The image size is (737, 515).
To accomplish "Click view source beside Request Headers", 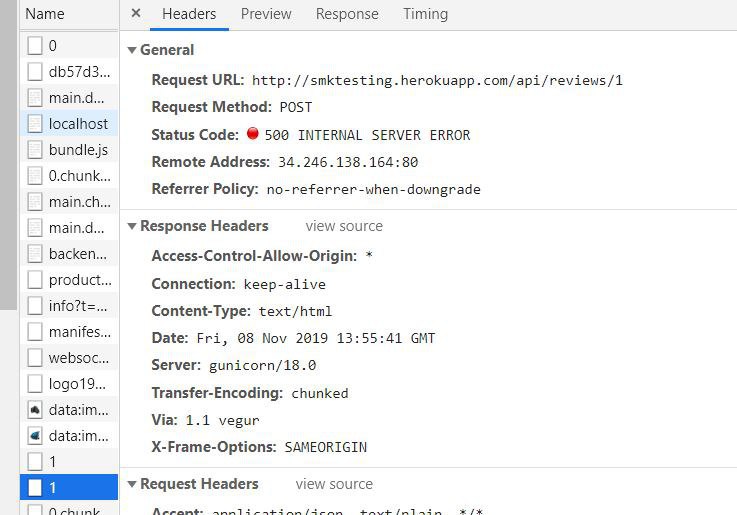I will coord(334,484).
